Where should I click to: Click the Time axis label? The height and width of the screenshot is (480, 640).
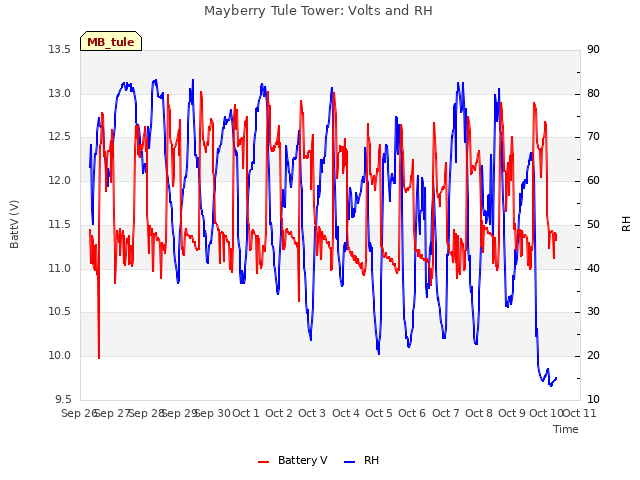(x=566, y=429)
